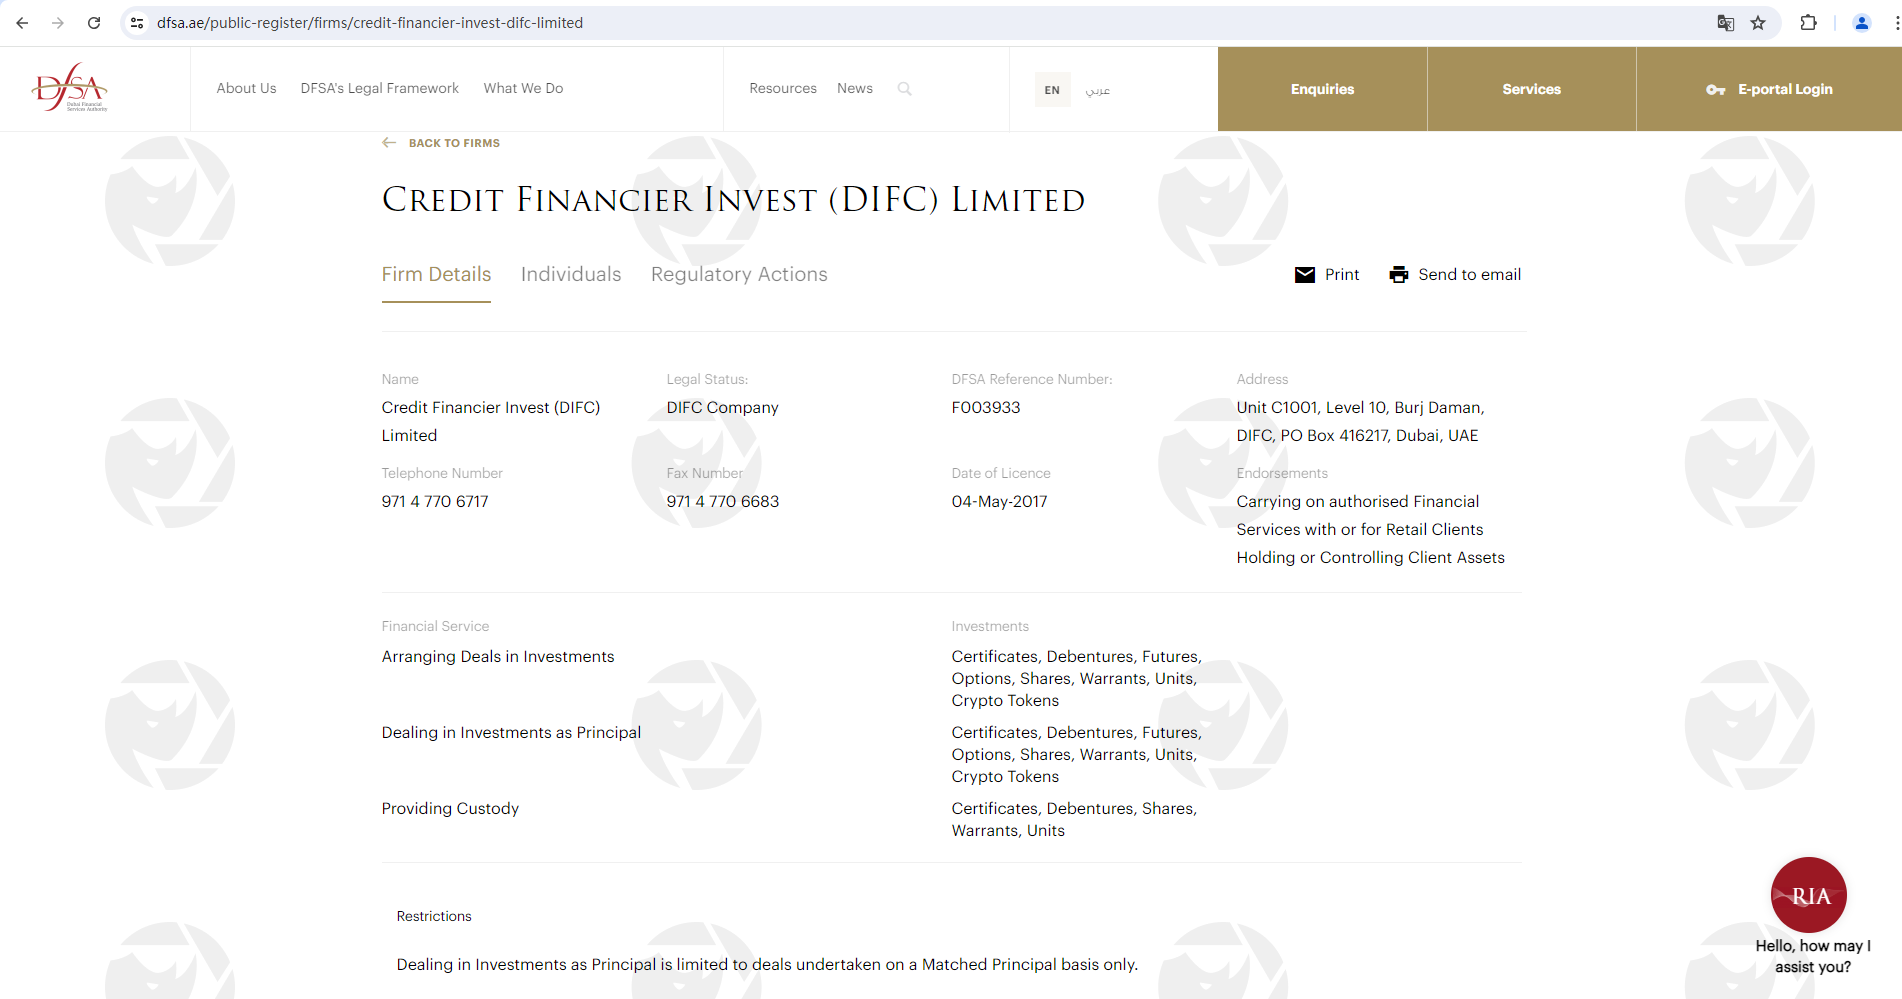
Task: Open the browser profile avatar icon
Action: coord(1861,23)
